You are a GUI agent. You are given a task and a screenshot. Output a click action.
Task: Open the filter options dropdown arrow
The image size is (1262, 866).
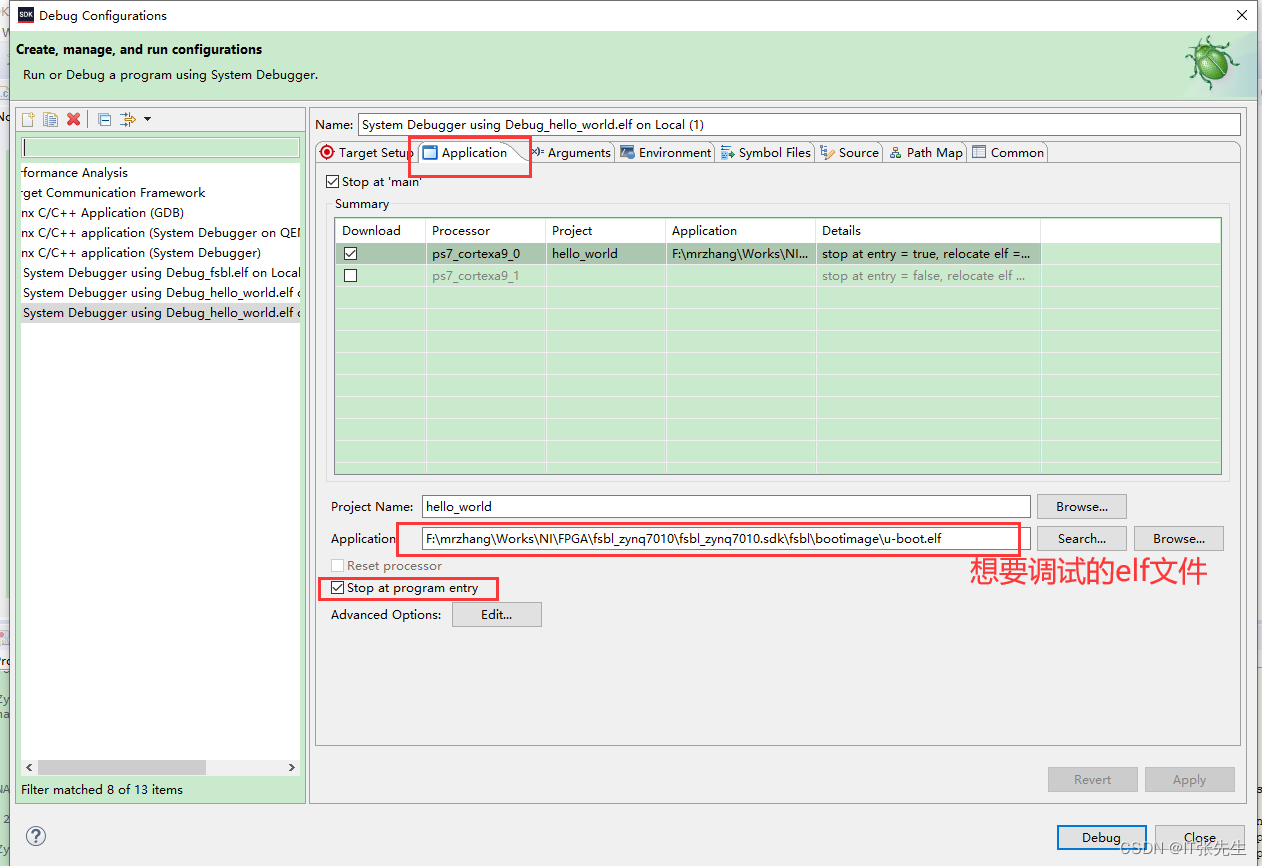pyautogui.click(x=148, y=120)
